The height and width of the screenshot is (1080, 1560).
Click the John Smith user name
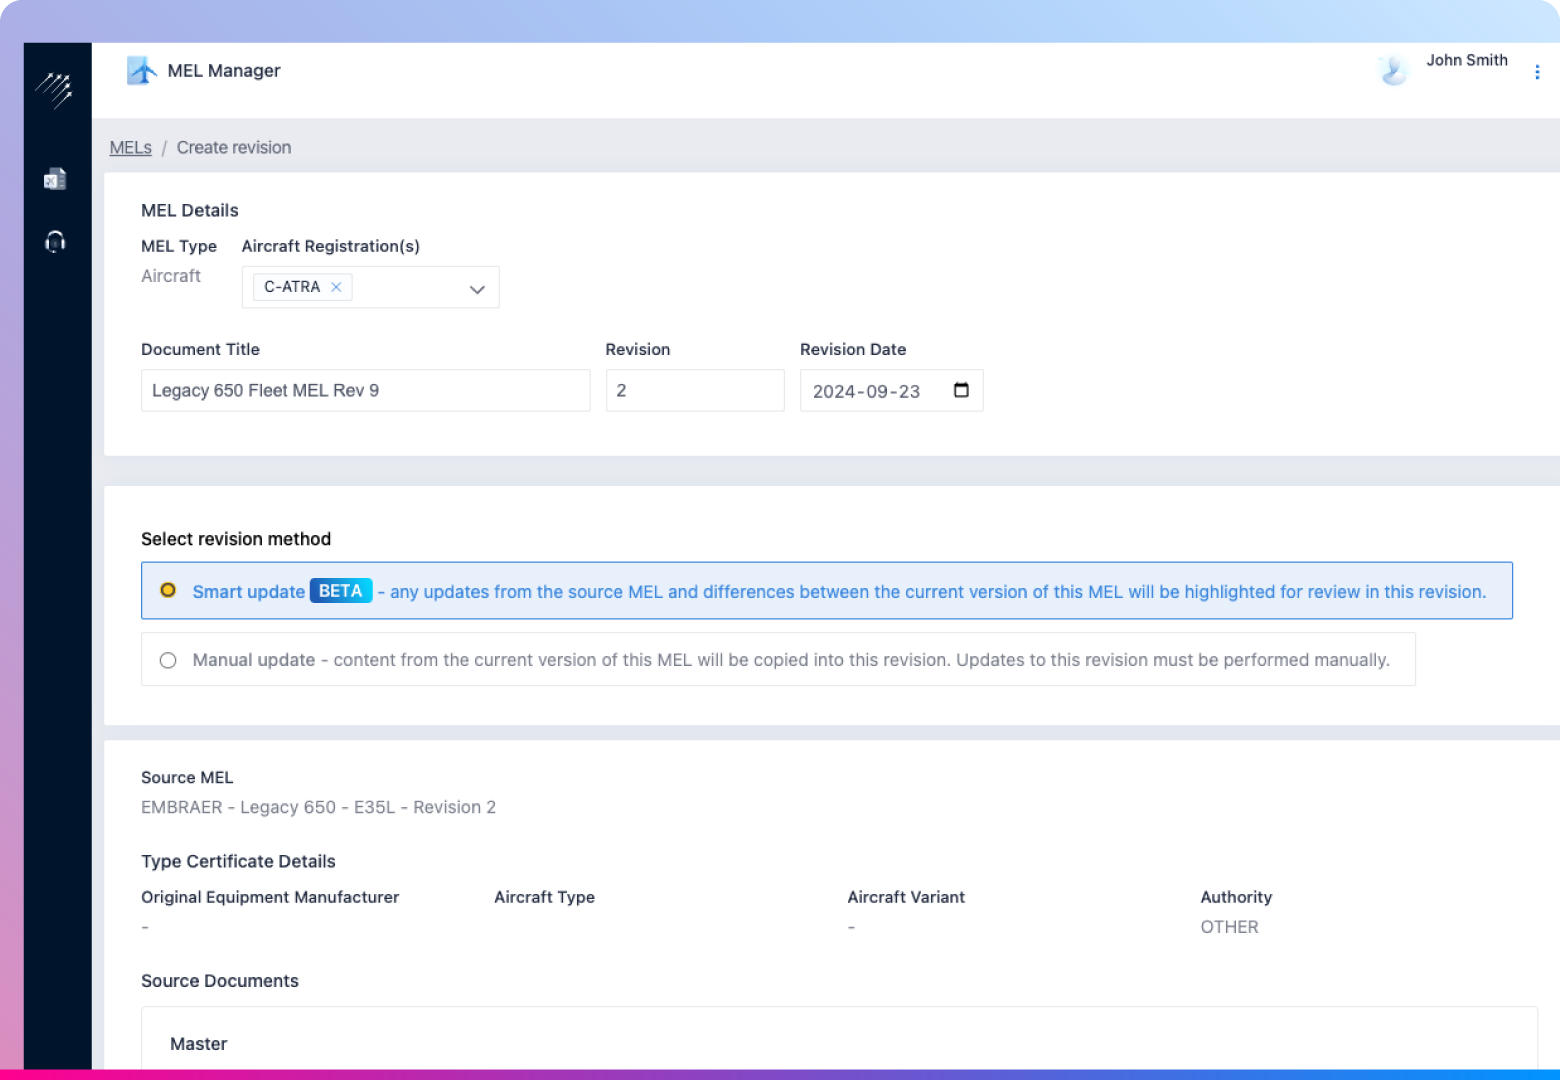[x=1466, y=60]
